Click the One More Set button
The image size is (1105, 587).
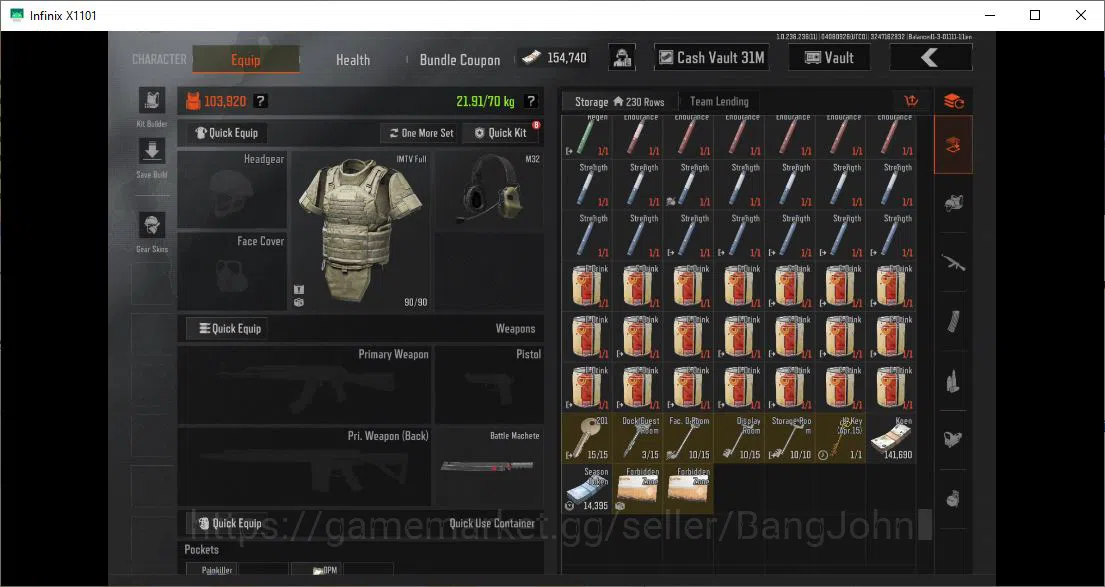419,132
